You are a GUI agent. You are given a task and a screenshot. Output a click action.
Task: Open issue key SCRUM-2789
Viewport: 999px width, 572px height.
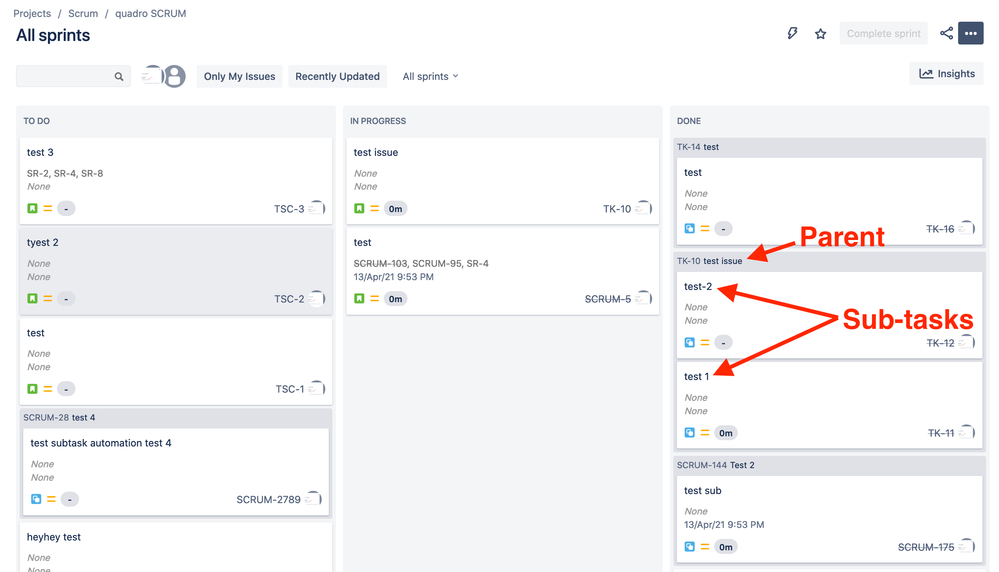(268, 499)
